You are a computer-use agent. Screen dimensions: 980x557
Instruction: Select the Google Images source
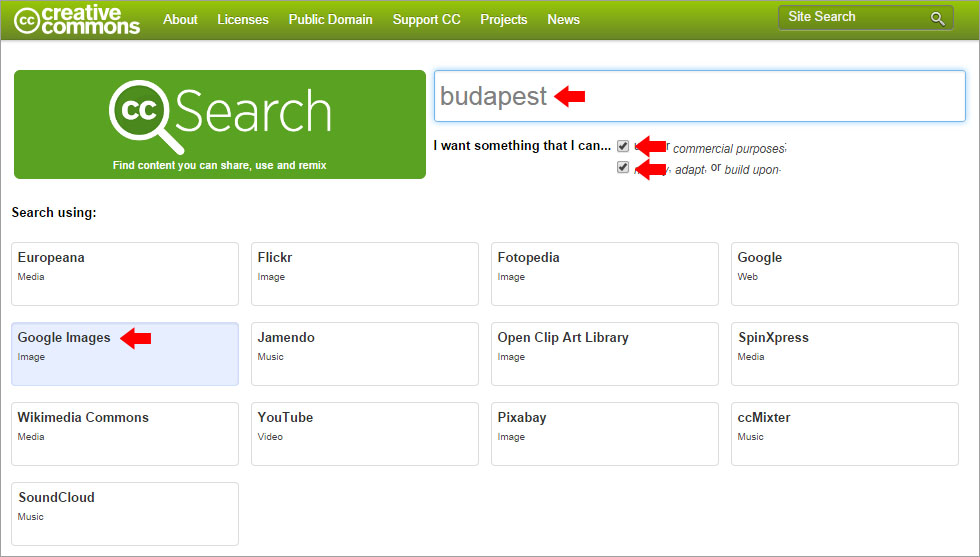pos(125,354)
